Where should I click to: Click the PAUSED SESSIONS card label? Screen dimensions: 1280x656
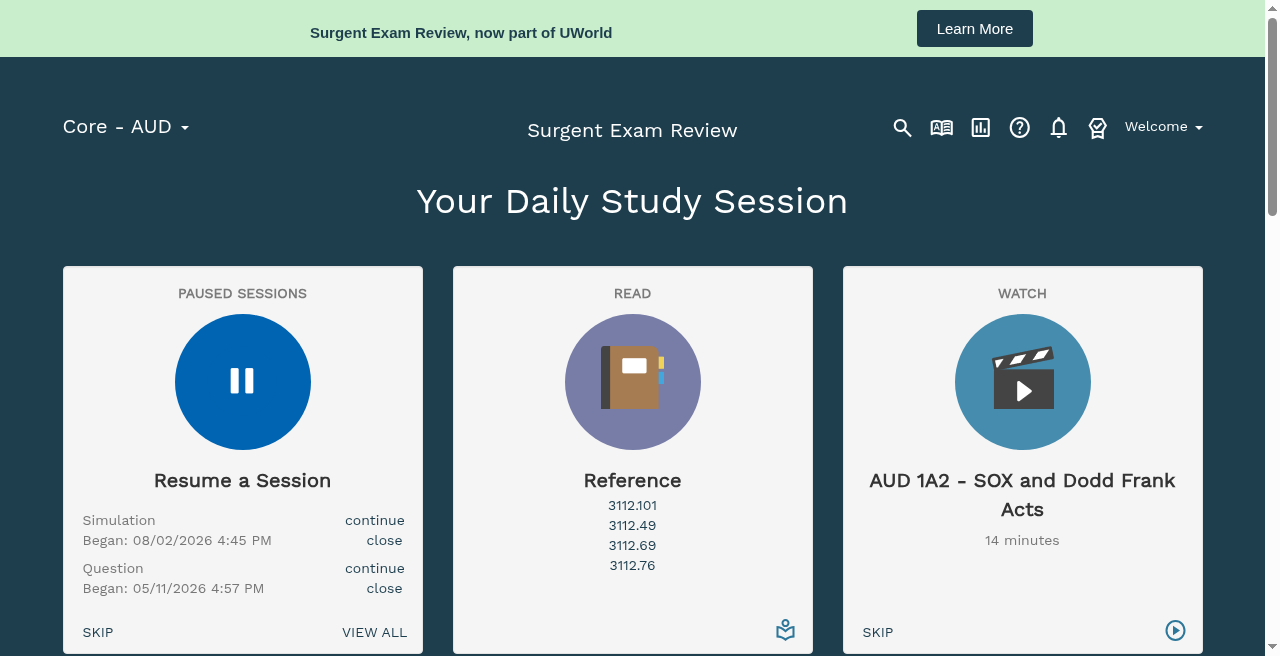pyautogui.click(x=242, y=294)
